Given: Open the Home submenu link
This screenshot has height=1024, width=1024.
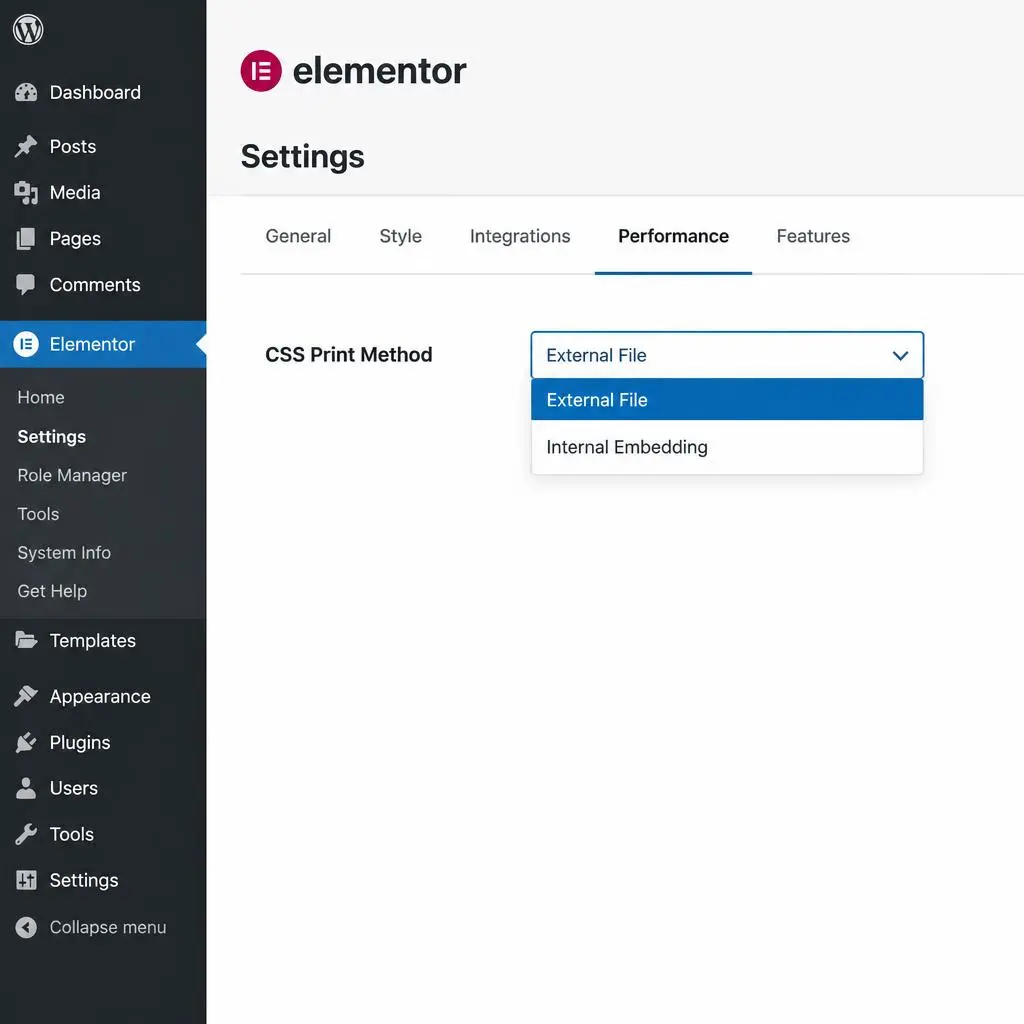Looking at the screenshot, I should [41, 397].
